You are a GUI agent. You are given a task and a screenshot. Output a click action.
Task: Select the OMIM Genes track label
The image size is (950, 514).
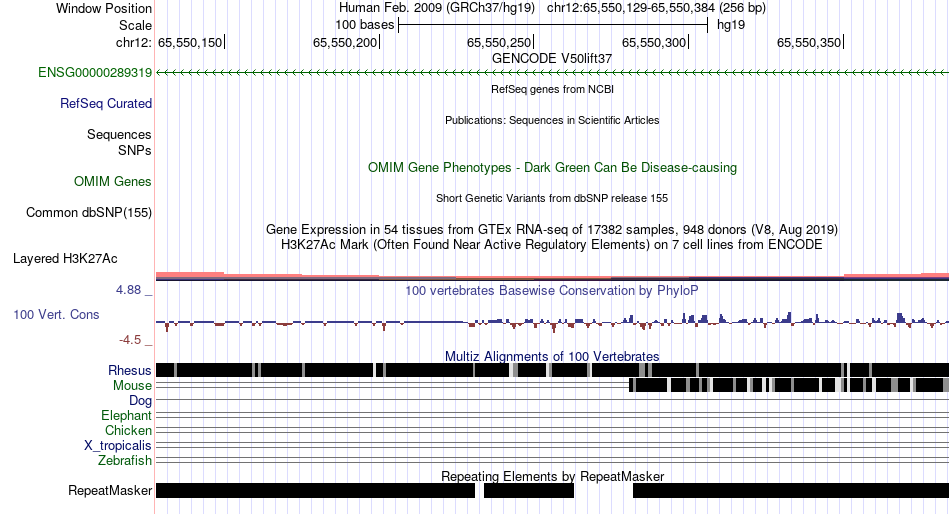(112, 182)
